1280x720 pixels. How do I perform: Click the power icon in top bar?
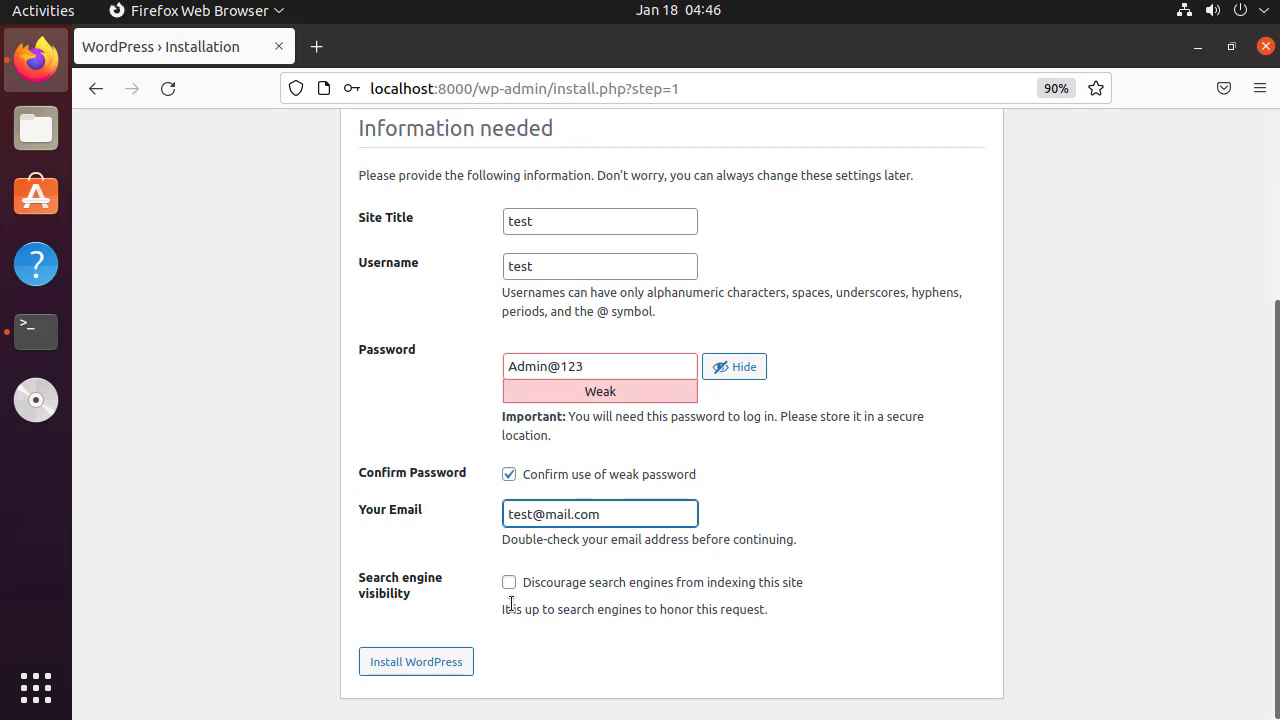(x=1240, y=10)
